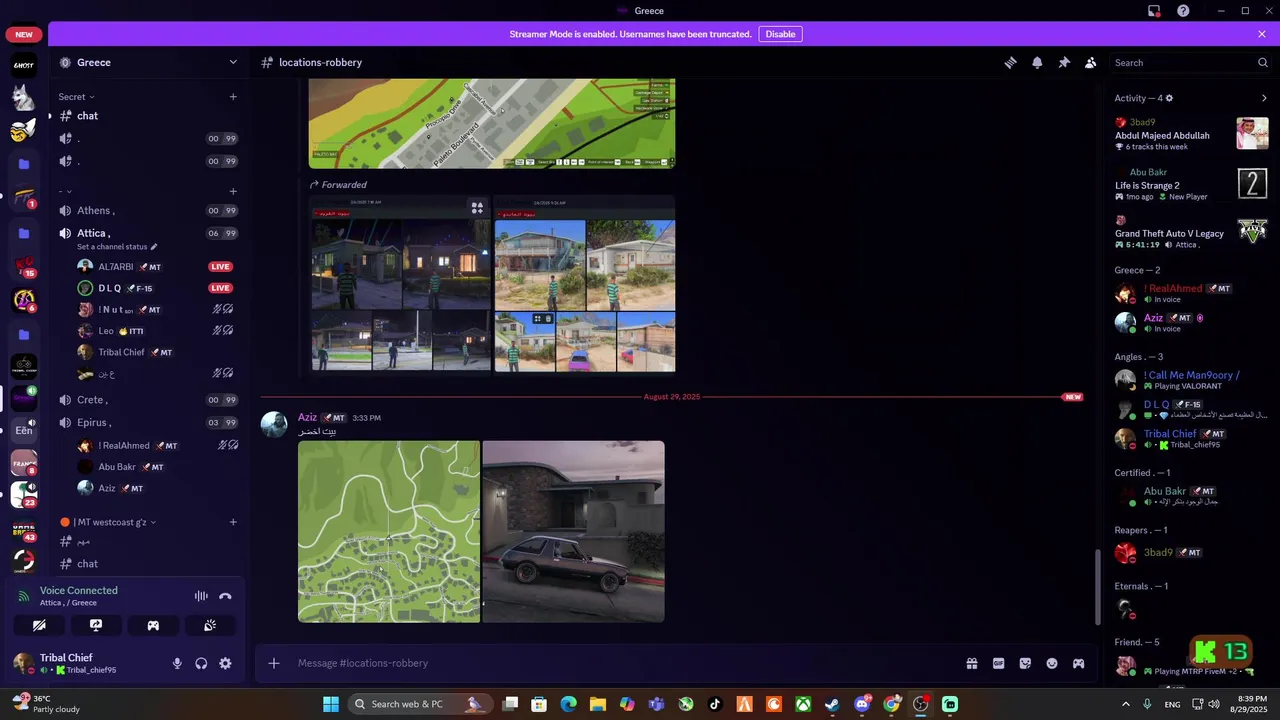Open Abdul Majeed Abdullah activity card
Screen dimensions: 1280x720
1191,134
